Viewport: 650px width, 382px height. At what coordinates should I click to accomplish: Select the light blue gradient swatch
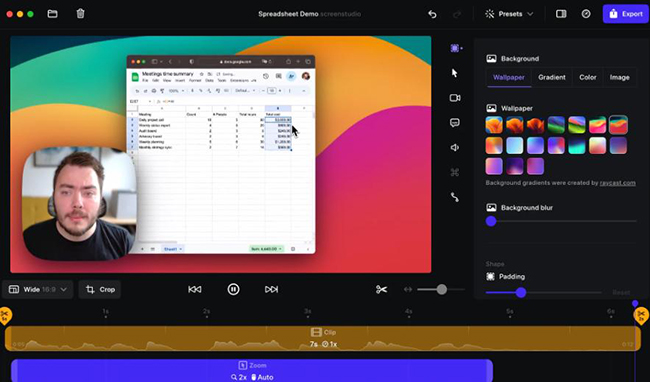tap(515, 146)
